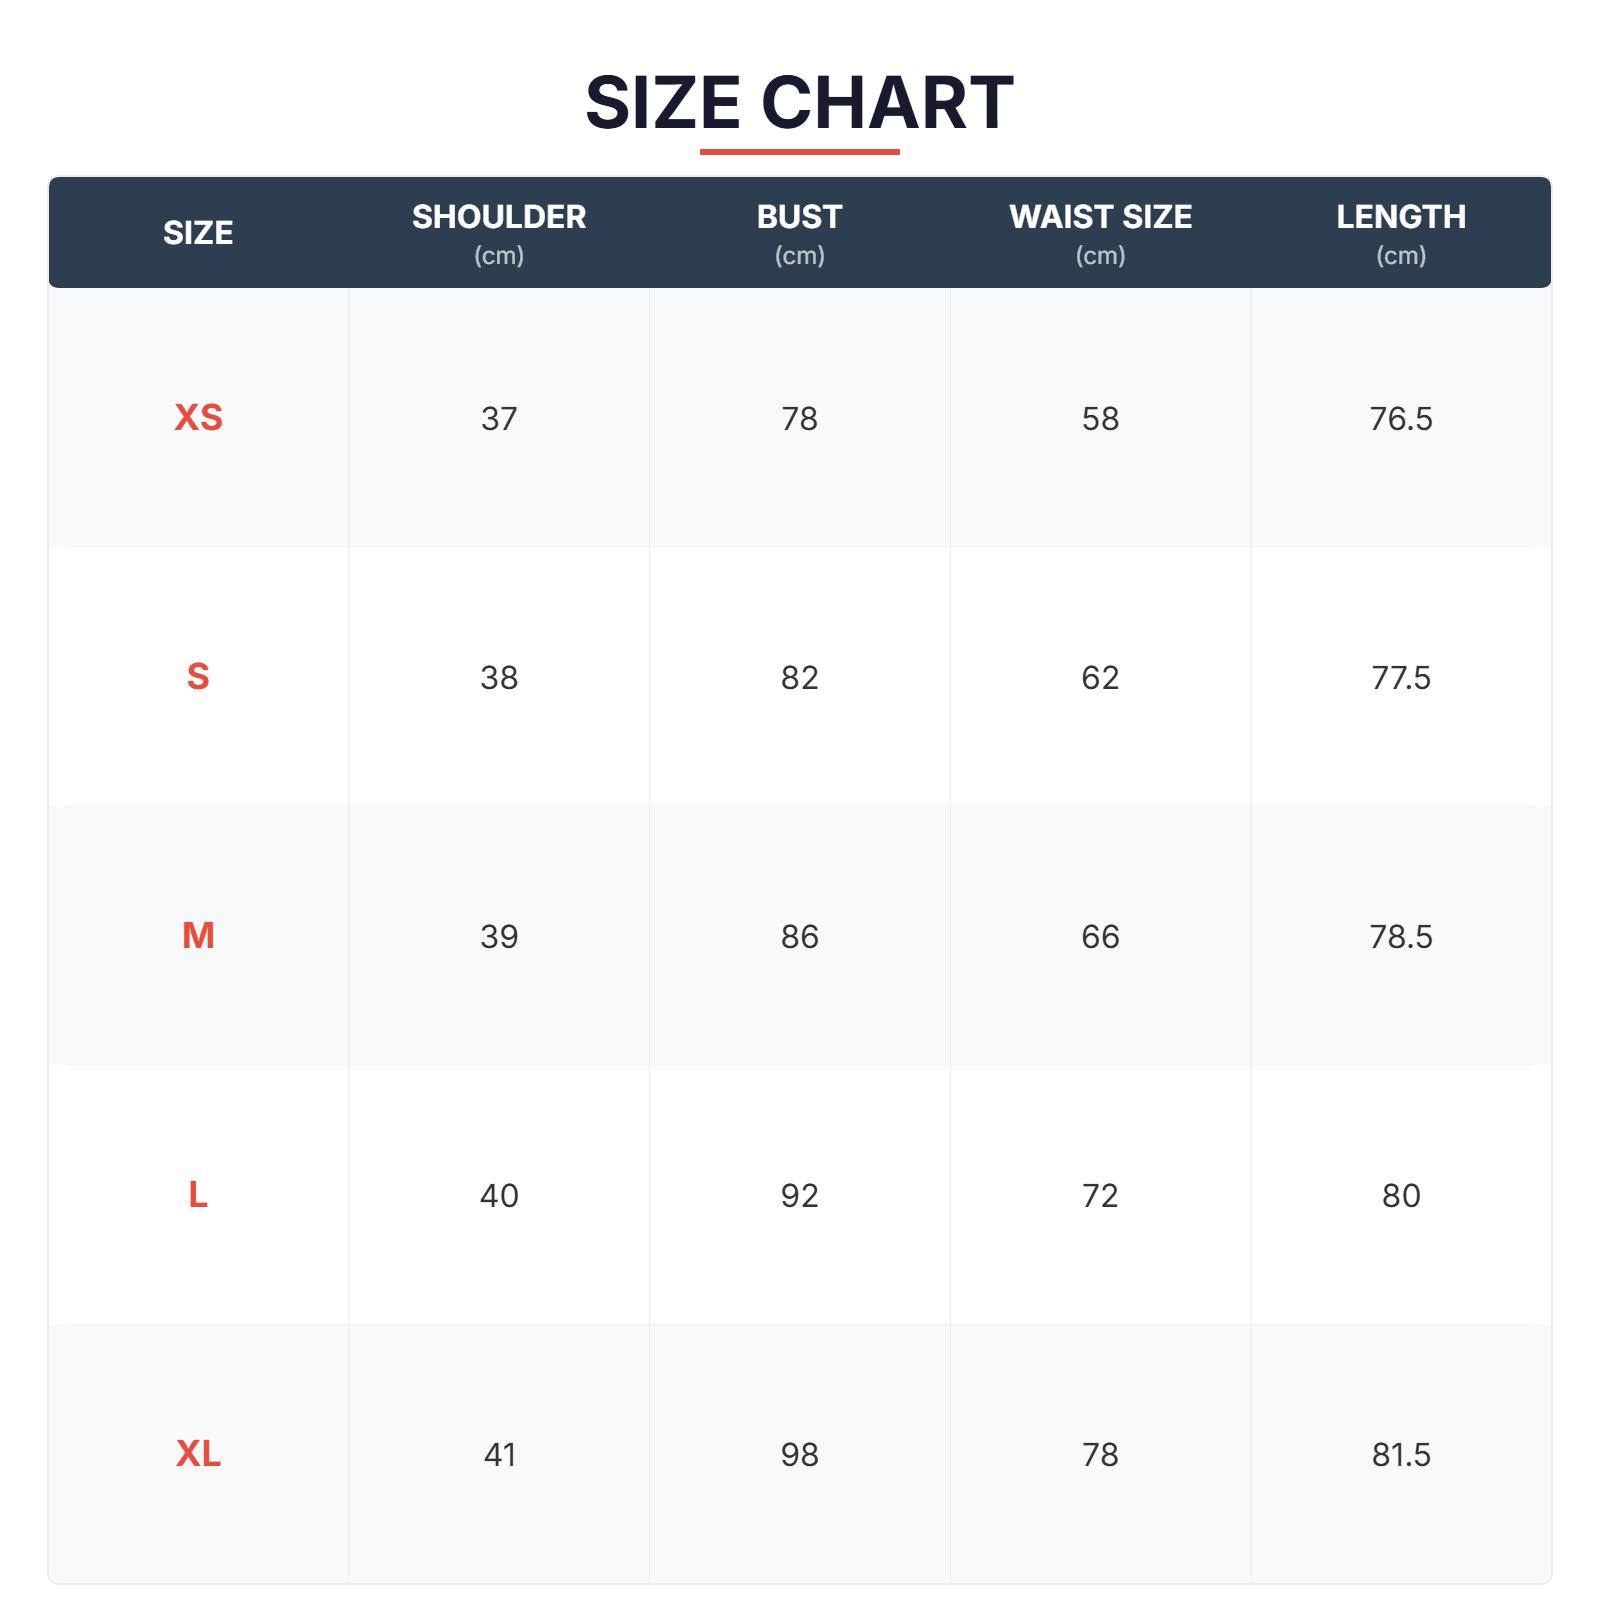Click the L size label
The height and width of the screenshot is (1600, 1600).
tap(198, 1195)
